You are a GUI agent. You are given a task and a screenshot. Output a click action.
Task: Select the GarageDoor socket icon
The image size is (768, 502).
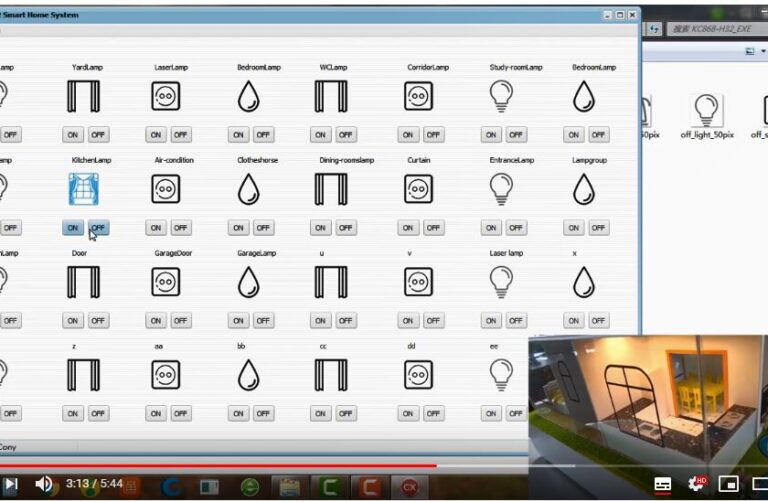point(166,282)
